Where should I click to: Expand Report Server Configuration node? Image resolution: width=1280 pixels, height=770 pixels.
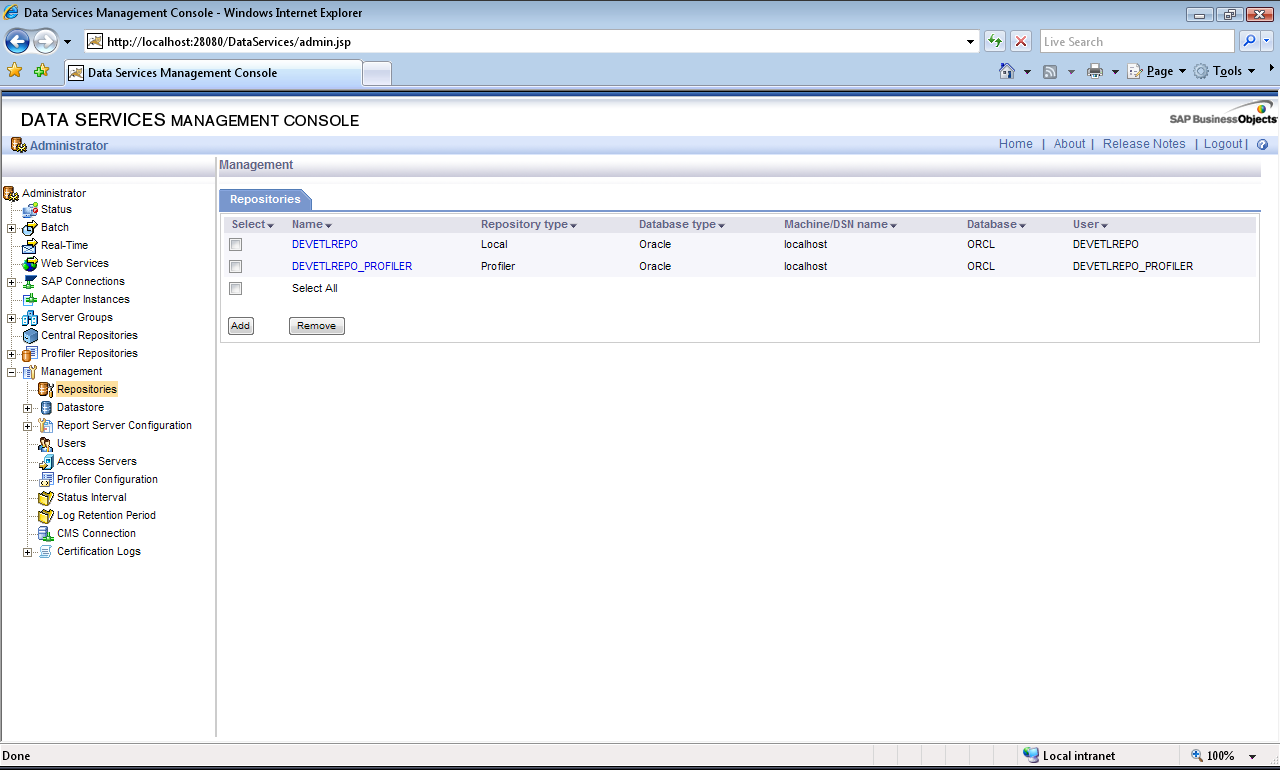tap(28, 426)
